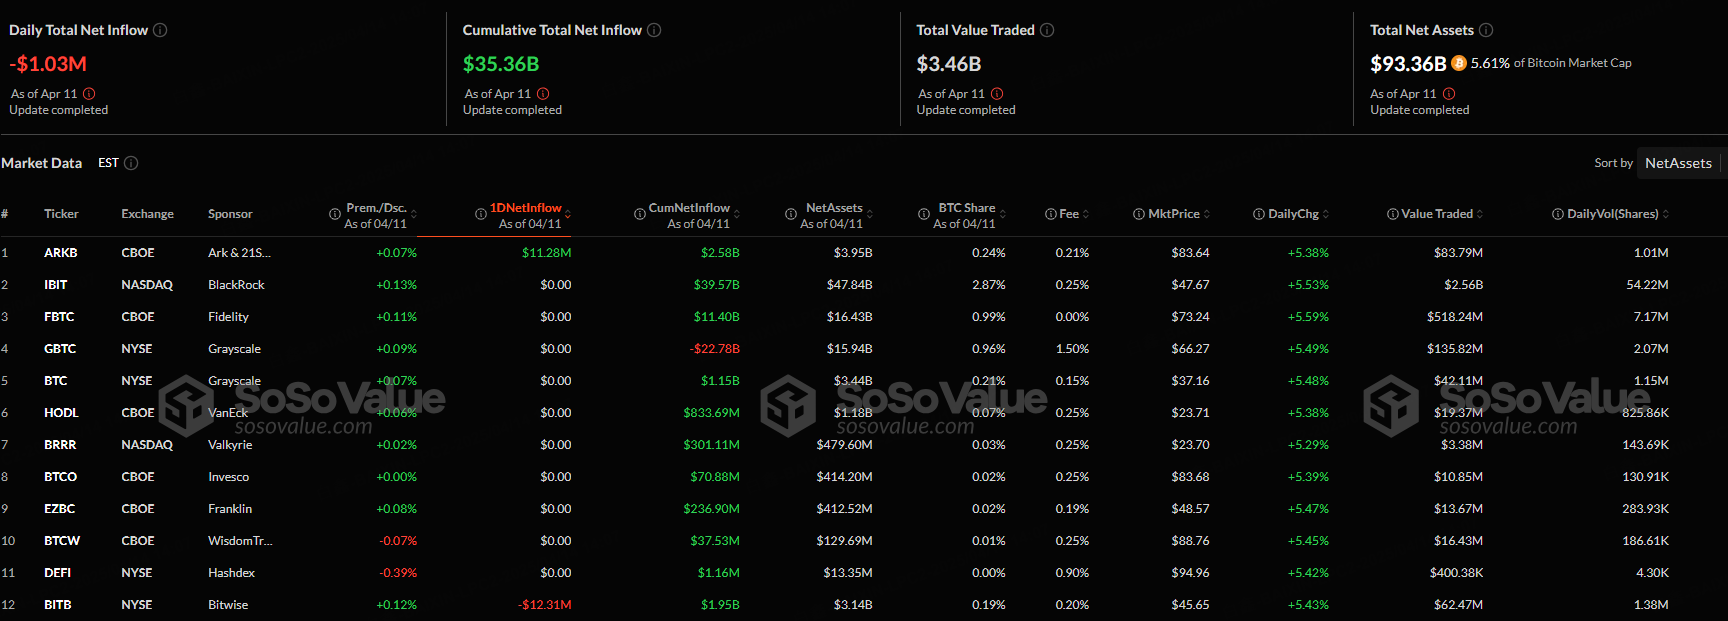Image resolution: width=1728 pixels, height=621 pixels.
Task: Open the IBIT ticker row
Action: [x=864, y=285]
